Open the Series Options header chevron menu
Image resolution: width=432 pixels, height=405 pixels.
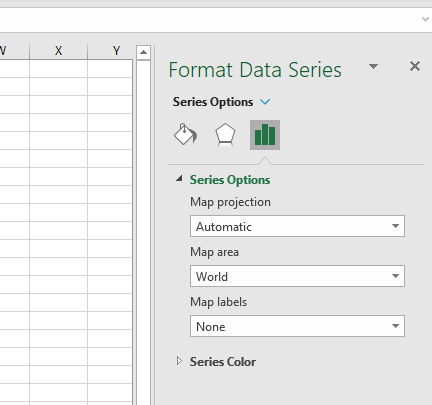tap(265, 102)
